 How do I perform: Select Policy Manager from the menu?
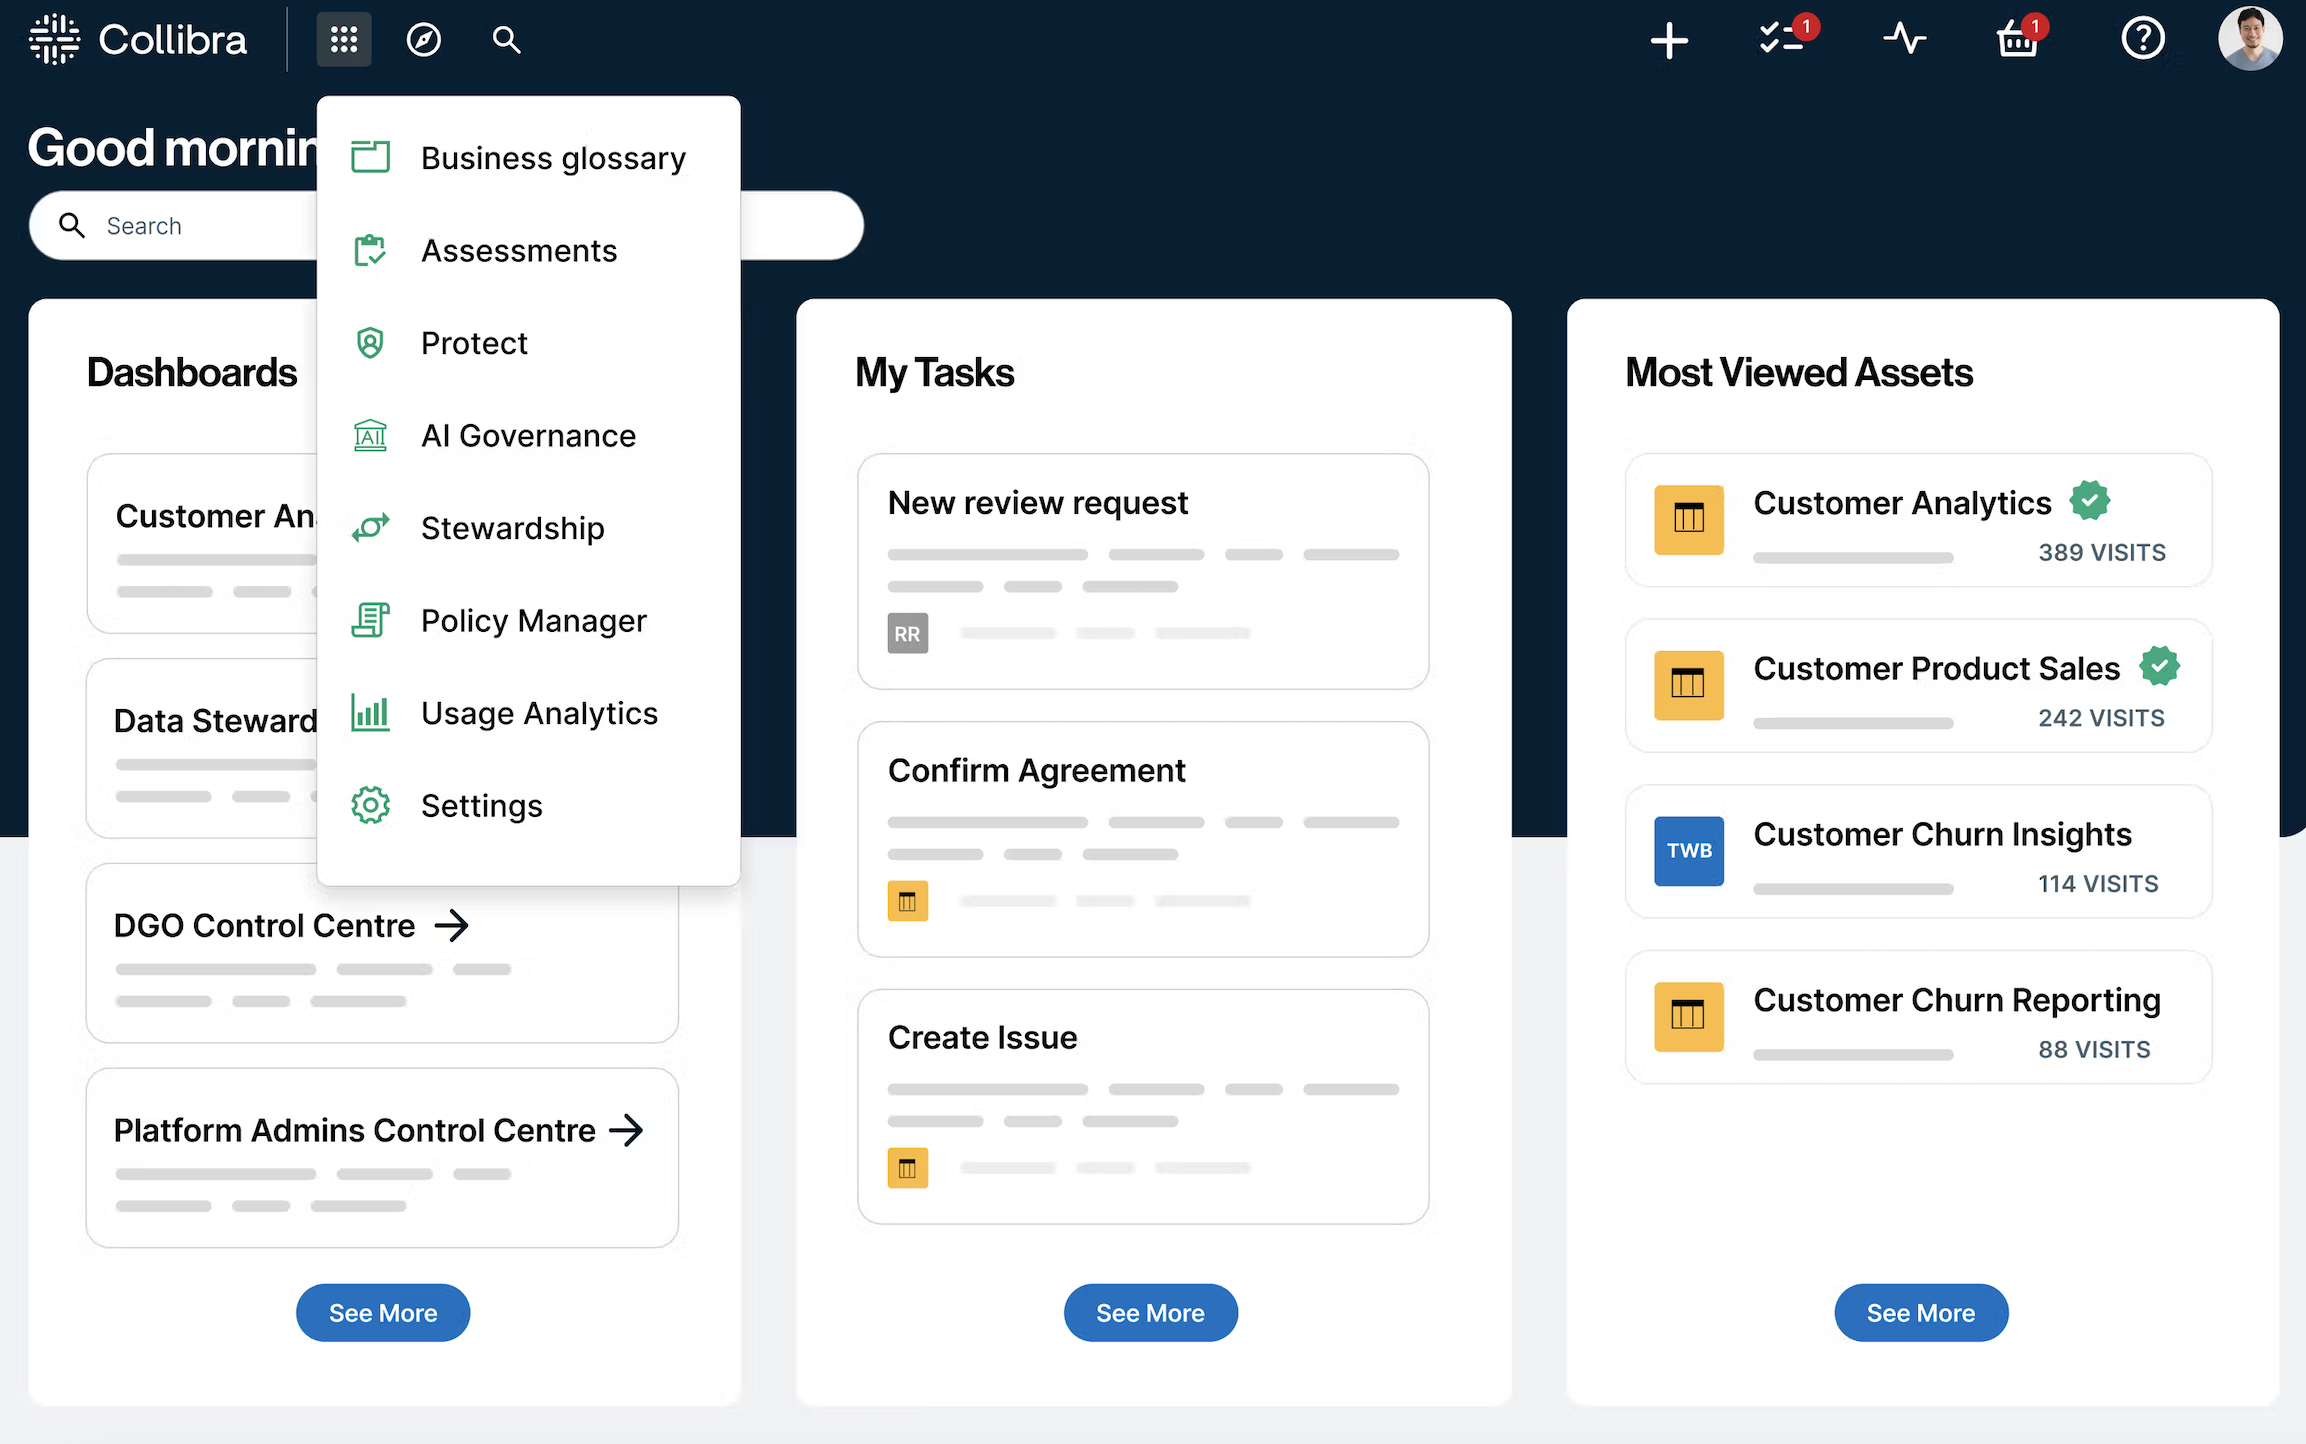(x=534, y=620)
